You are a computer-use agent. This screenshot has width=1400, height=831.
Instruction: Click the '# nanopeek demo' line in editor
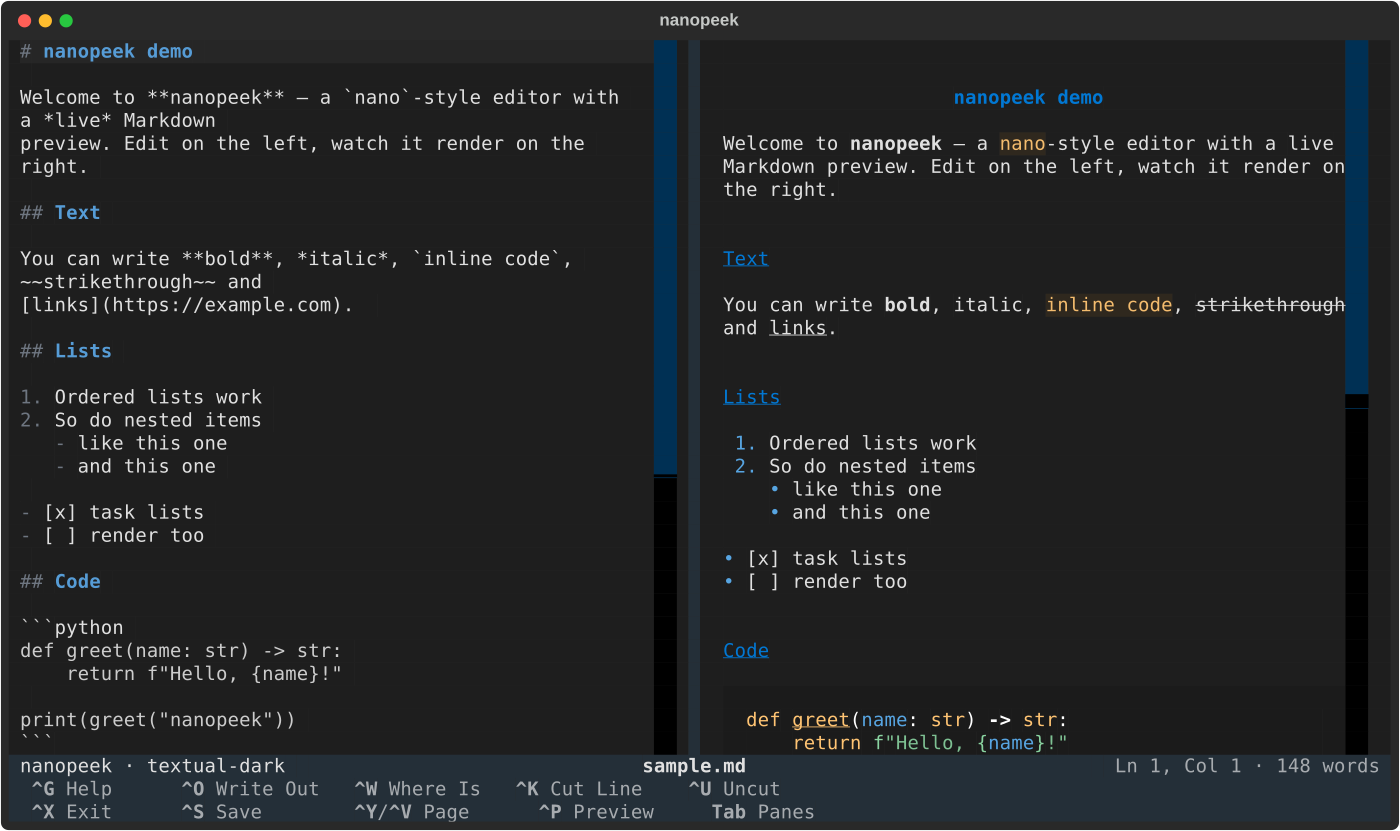coord(106,51)
